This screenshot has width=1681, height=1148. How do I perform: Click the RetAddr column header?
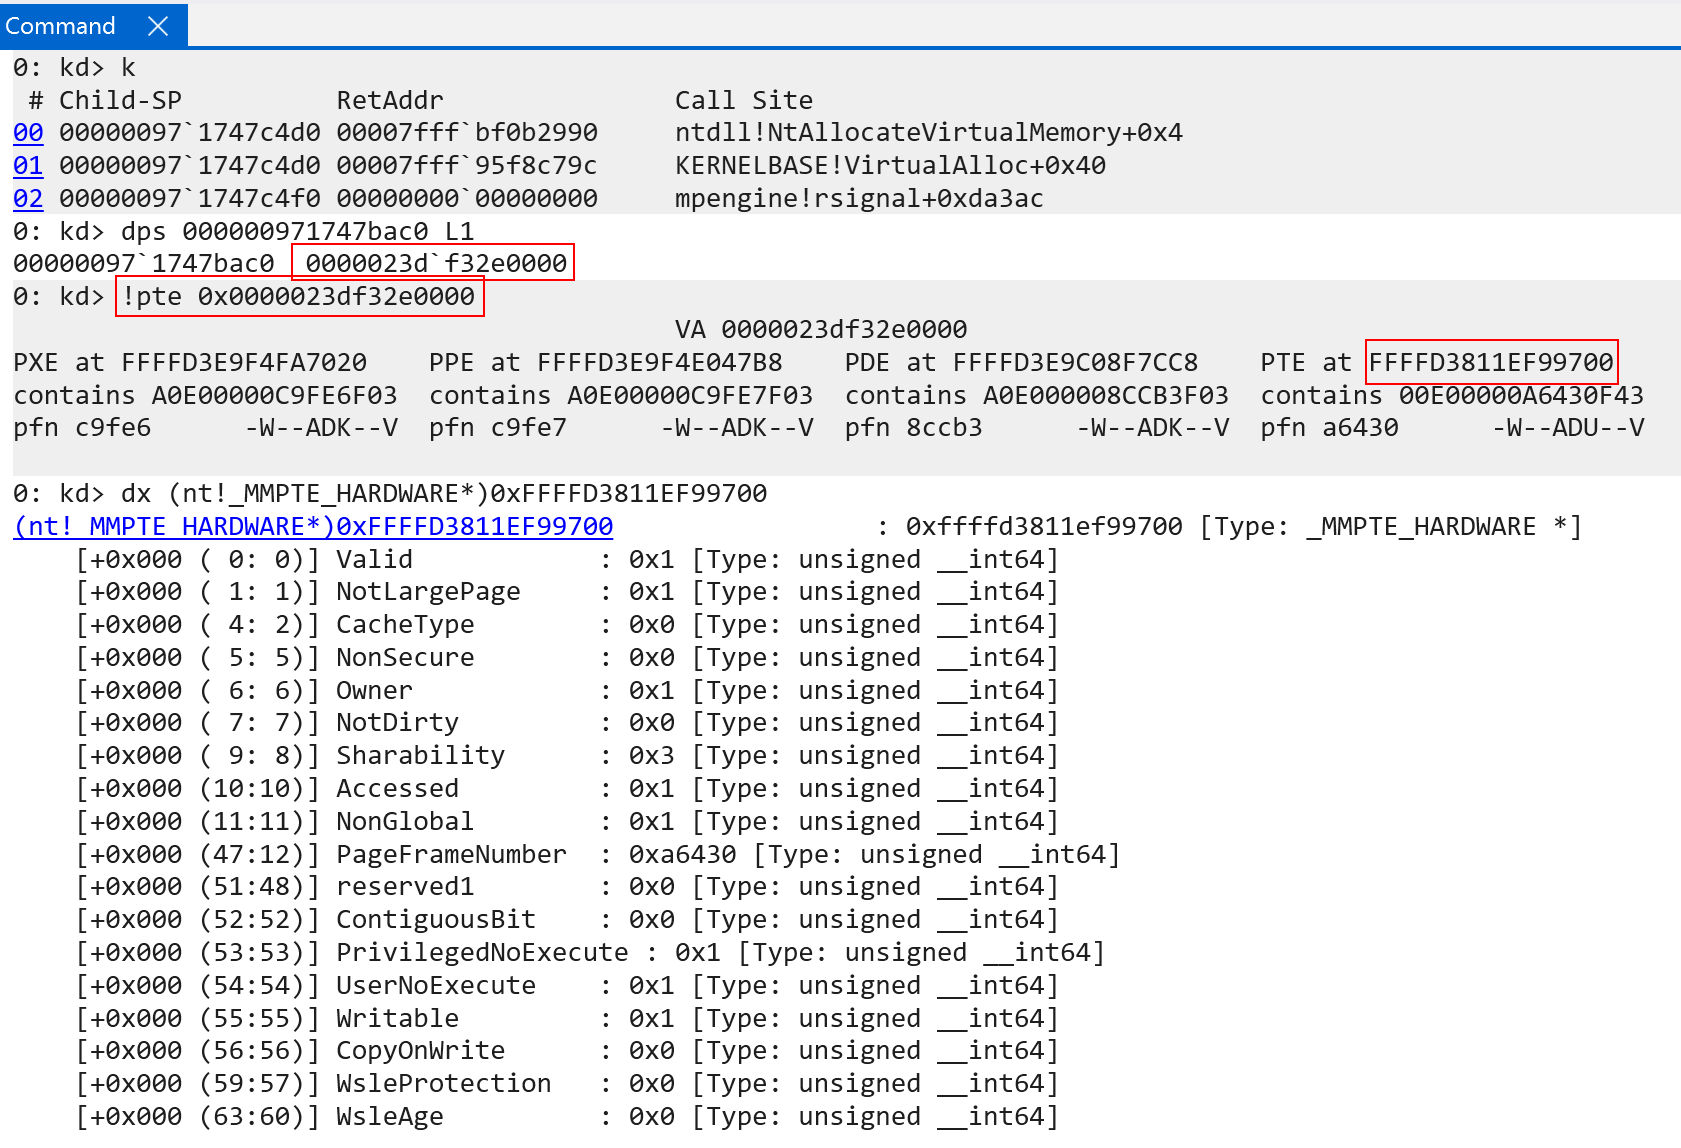pyautogui.click(x=389, y=101)
